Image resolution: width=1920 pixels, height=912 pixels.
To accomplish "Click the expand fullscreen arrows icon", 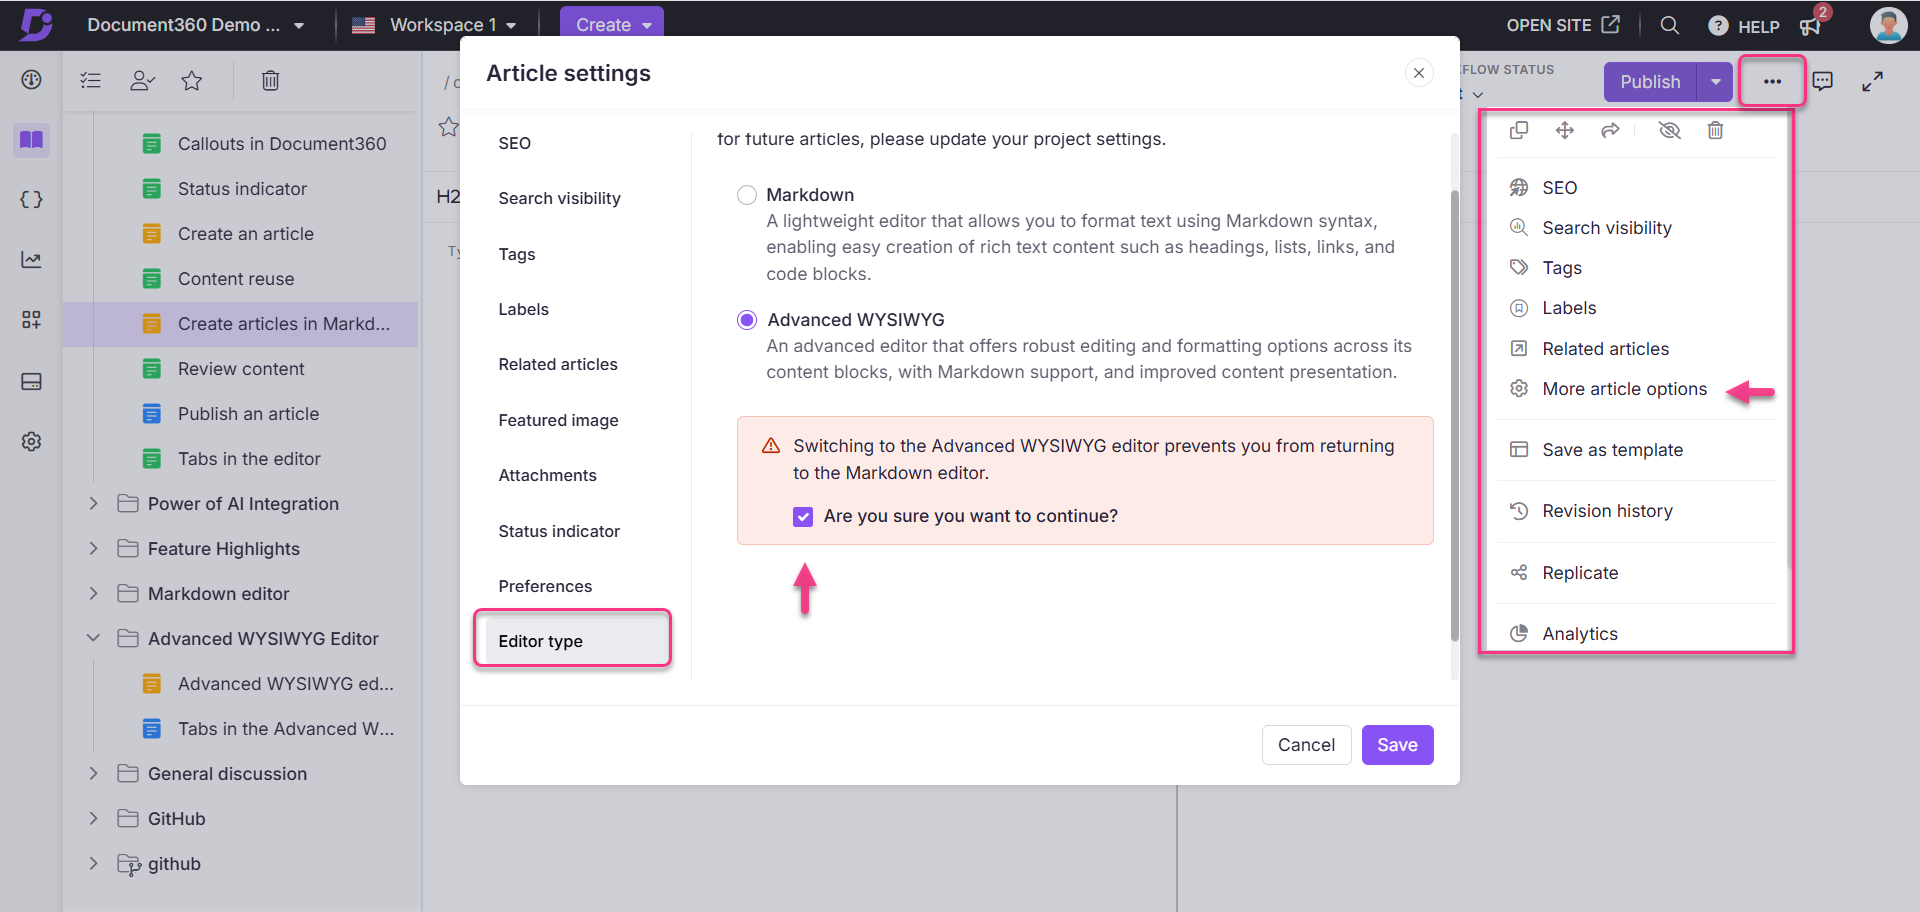I will 1872,81.
